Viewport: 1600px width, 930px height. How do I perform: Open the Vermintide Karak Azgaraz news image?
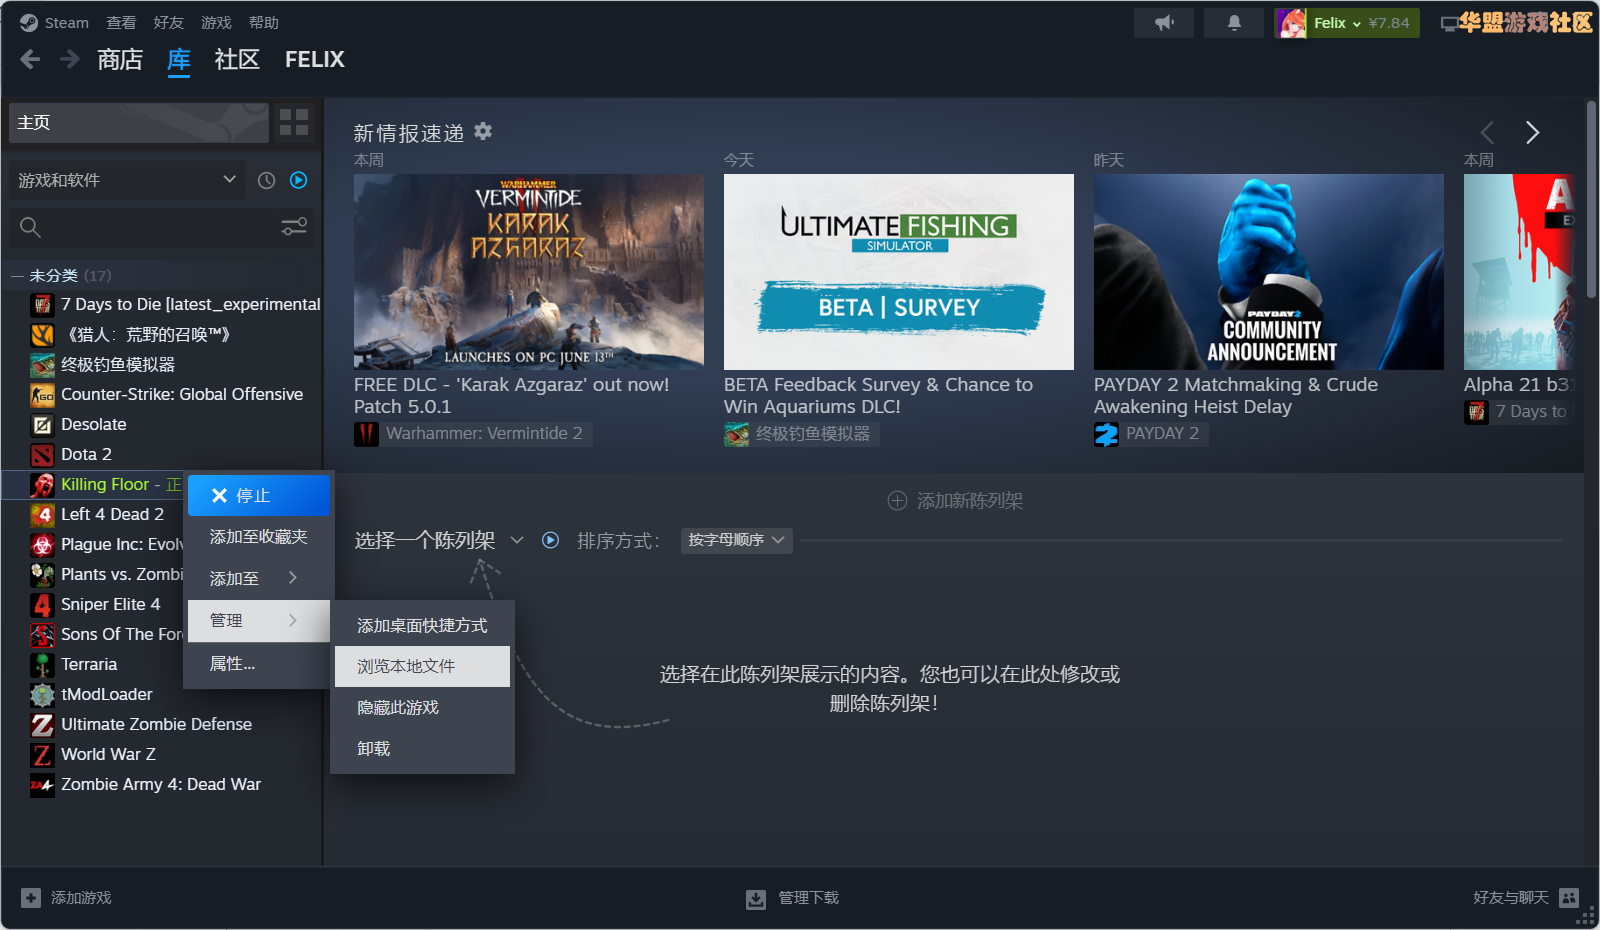coord(529,272)
